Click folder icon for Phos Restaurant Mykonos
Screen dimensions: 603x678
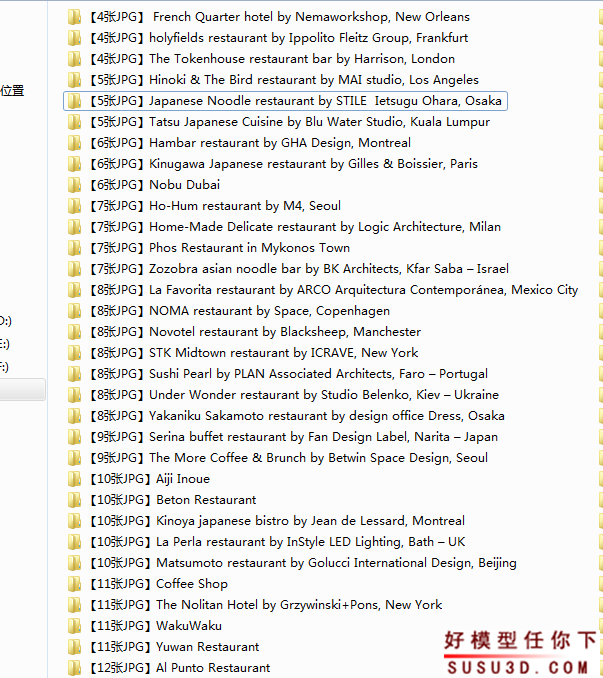(74, 248)
